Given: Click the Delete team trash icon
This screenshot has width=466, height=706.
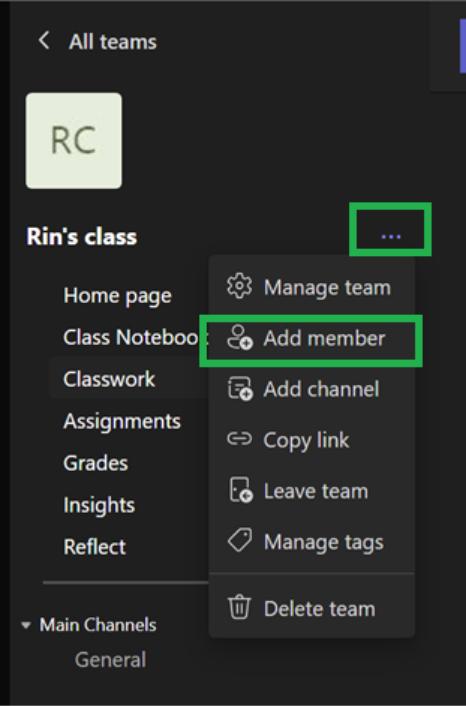Looking at the screenshot, I should coord(239,607).
